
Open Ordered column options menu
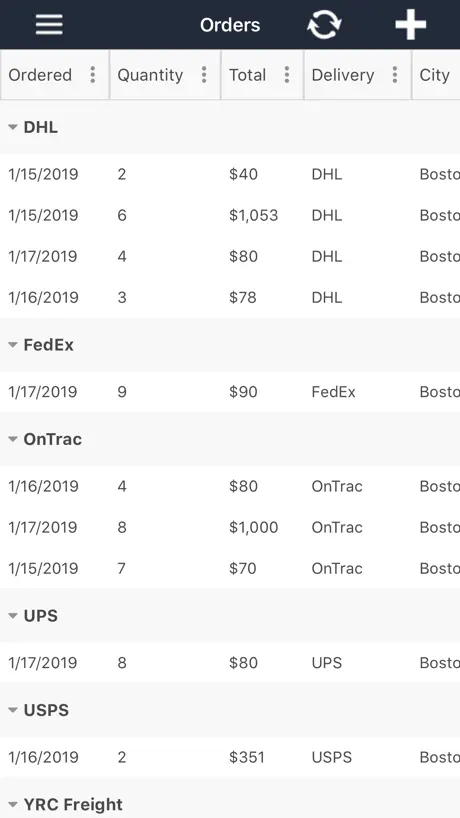pyautogui.click(x=93, y=75)
